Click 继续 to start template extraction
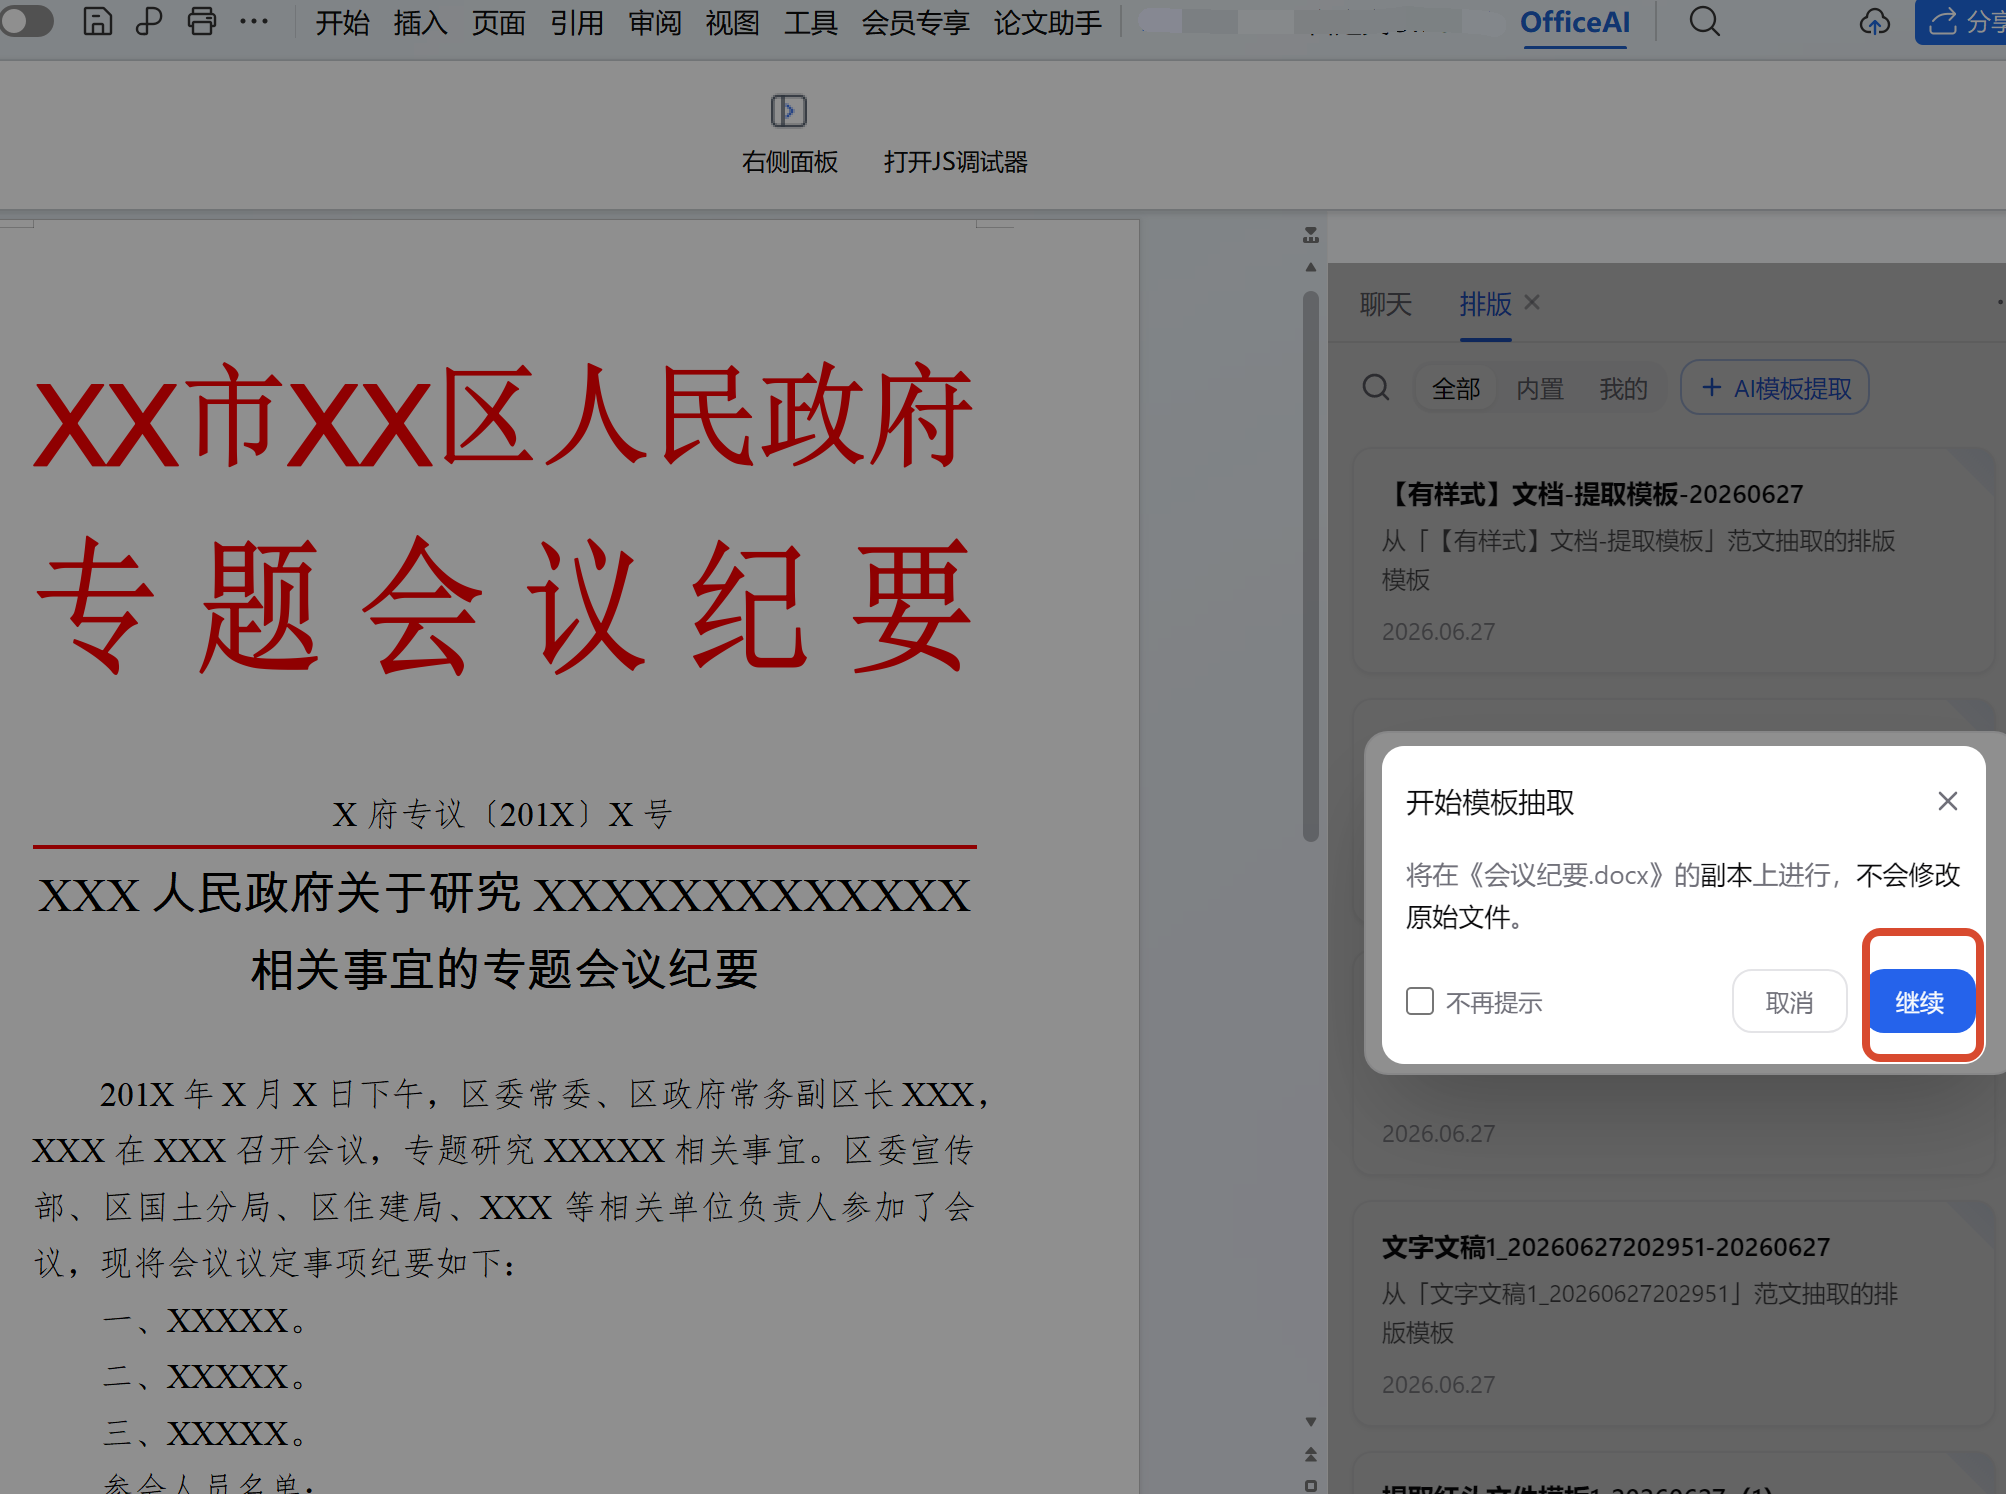This screenshot has height=1494, width=2006. 1921,1002
